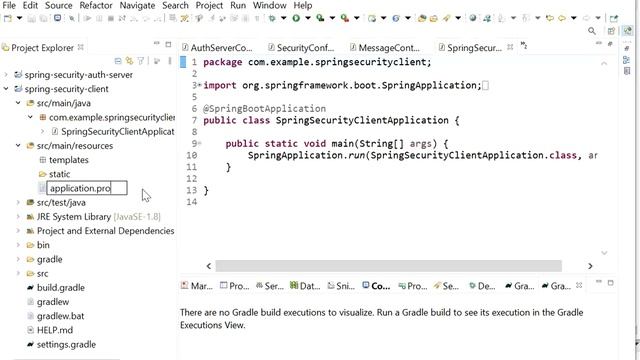Image resolution: width=640 pixels, height=360 pixels.
Task: Expand the JRE System Library node
Action: point(18,217)
